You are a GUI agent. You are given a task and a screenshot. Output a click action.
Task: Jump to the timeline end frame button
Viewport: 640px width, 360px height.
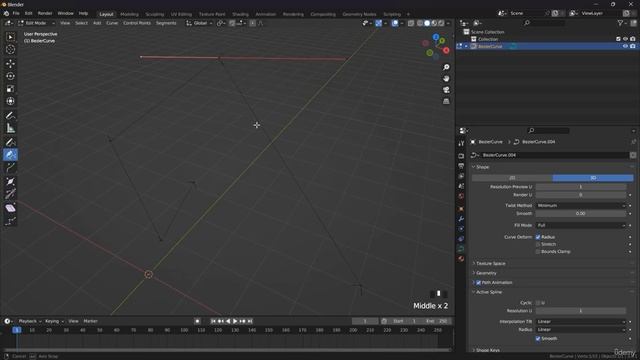pos(250,322)
